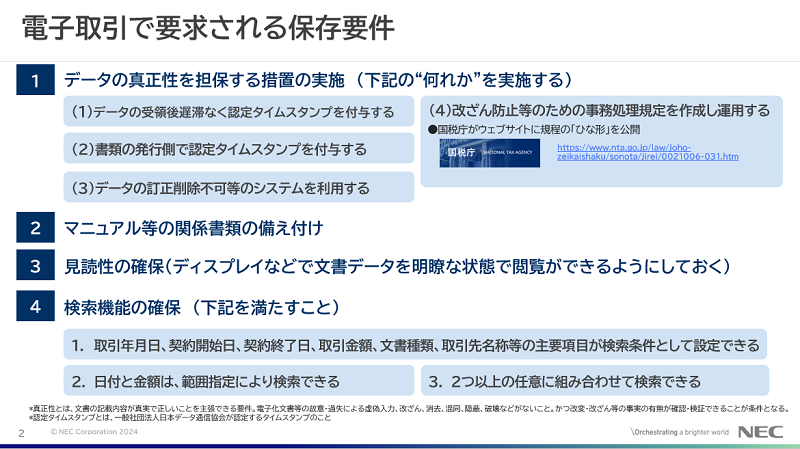Select the 1. 取引年月日 search condition box
800x449 pixels.
point(415,345)
